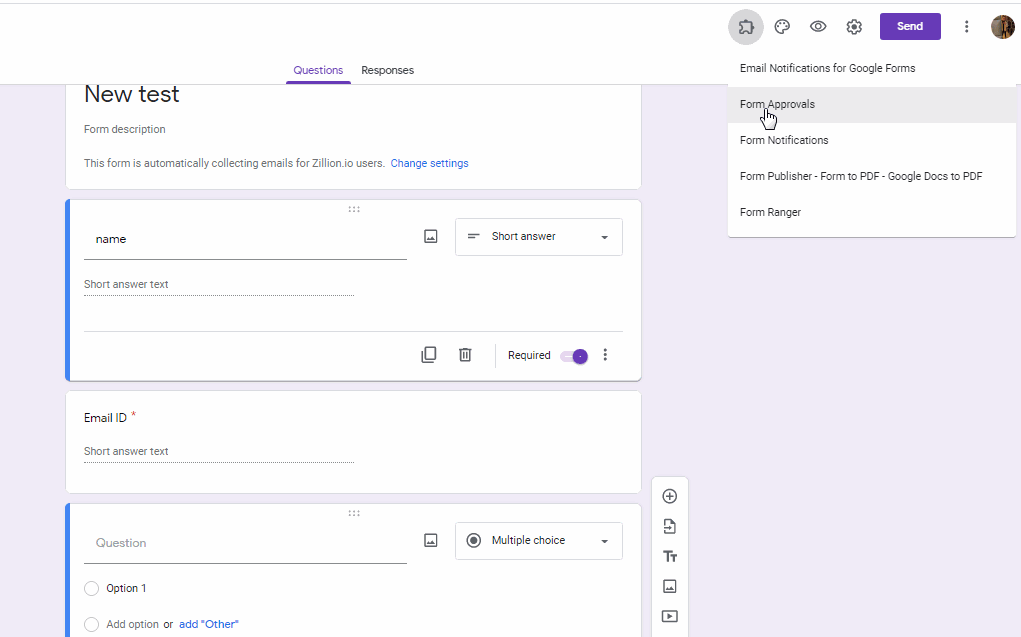Screen dimensions: 1021x637
Task: Open form settings gear icon
Action: [x=854, y=27]
